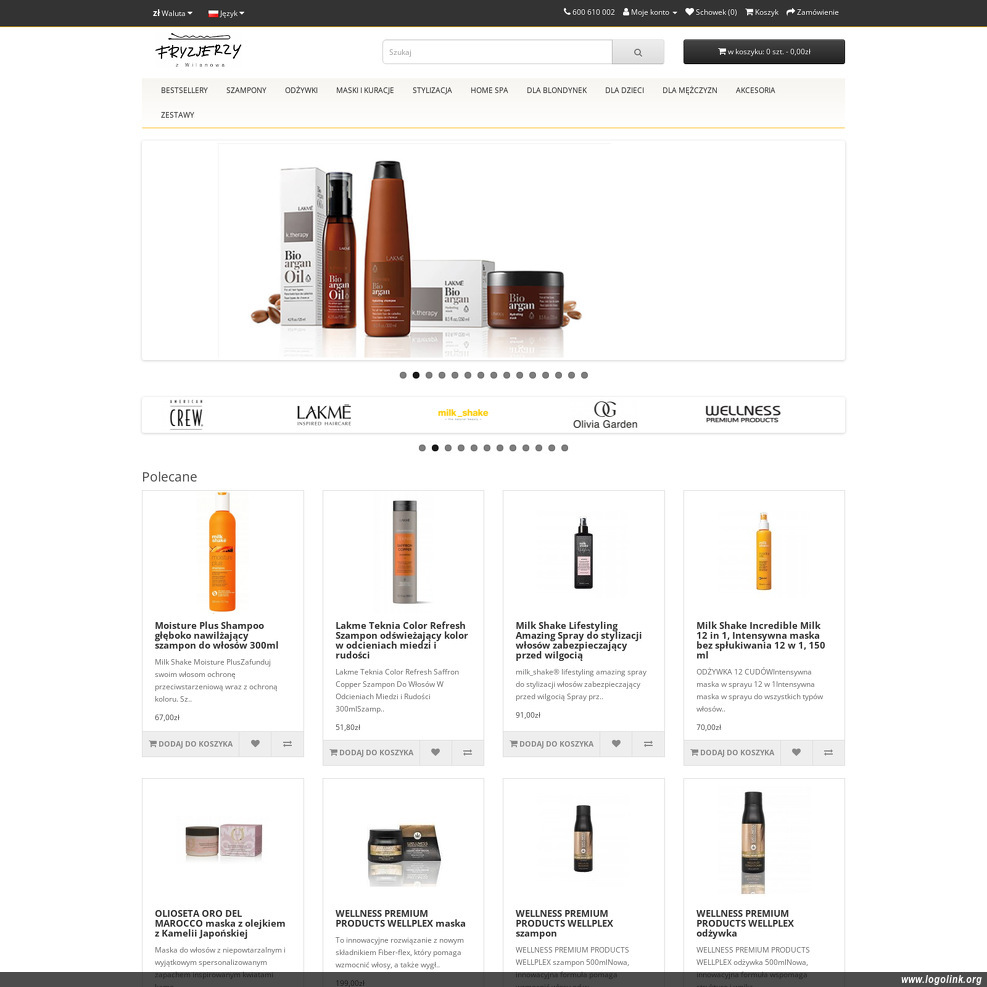Open Milk Shake Incredible Milk title link
This screenshot has height=987, width=987.
point(760,640)
